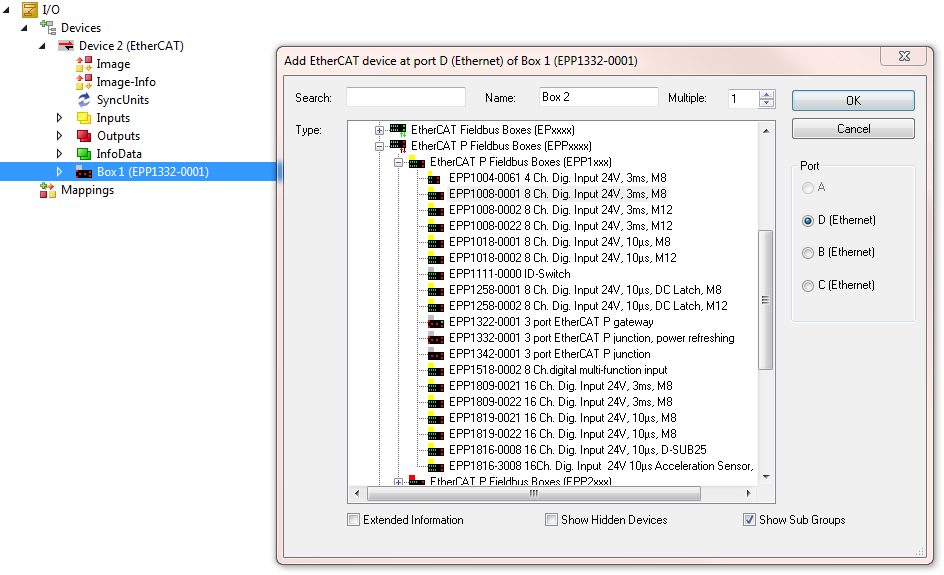Viewport: 944px width, 575px height.
Task: Expand the Outputs node
Action: pyautogui.click(x=59, y=135)
